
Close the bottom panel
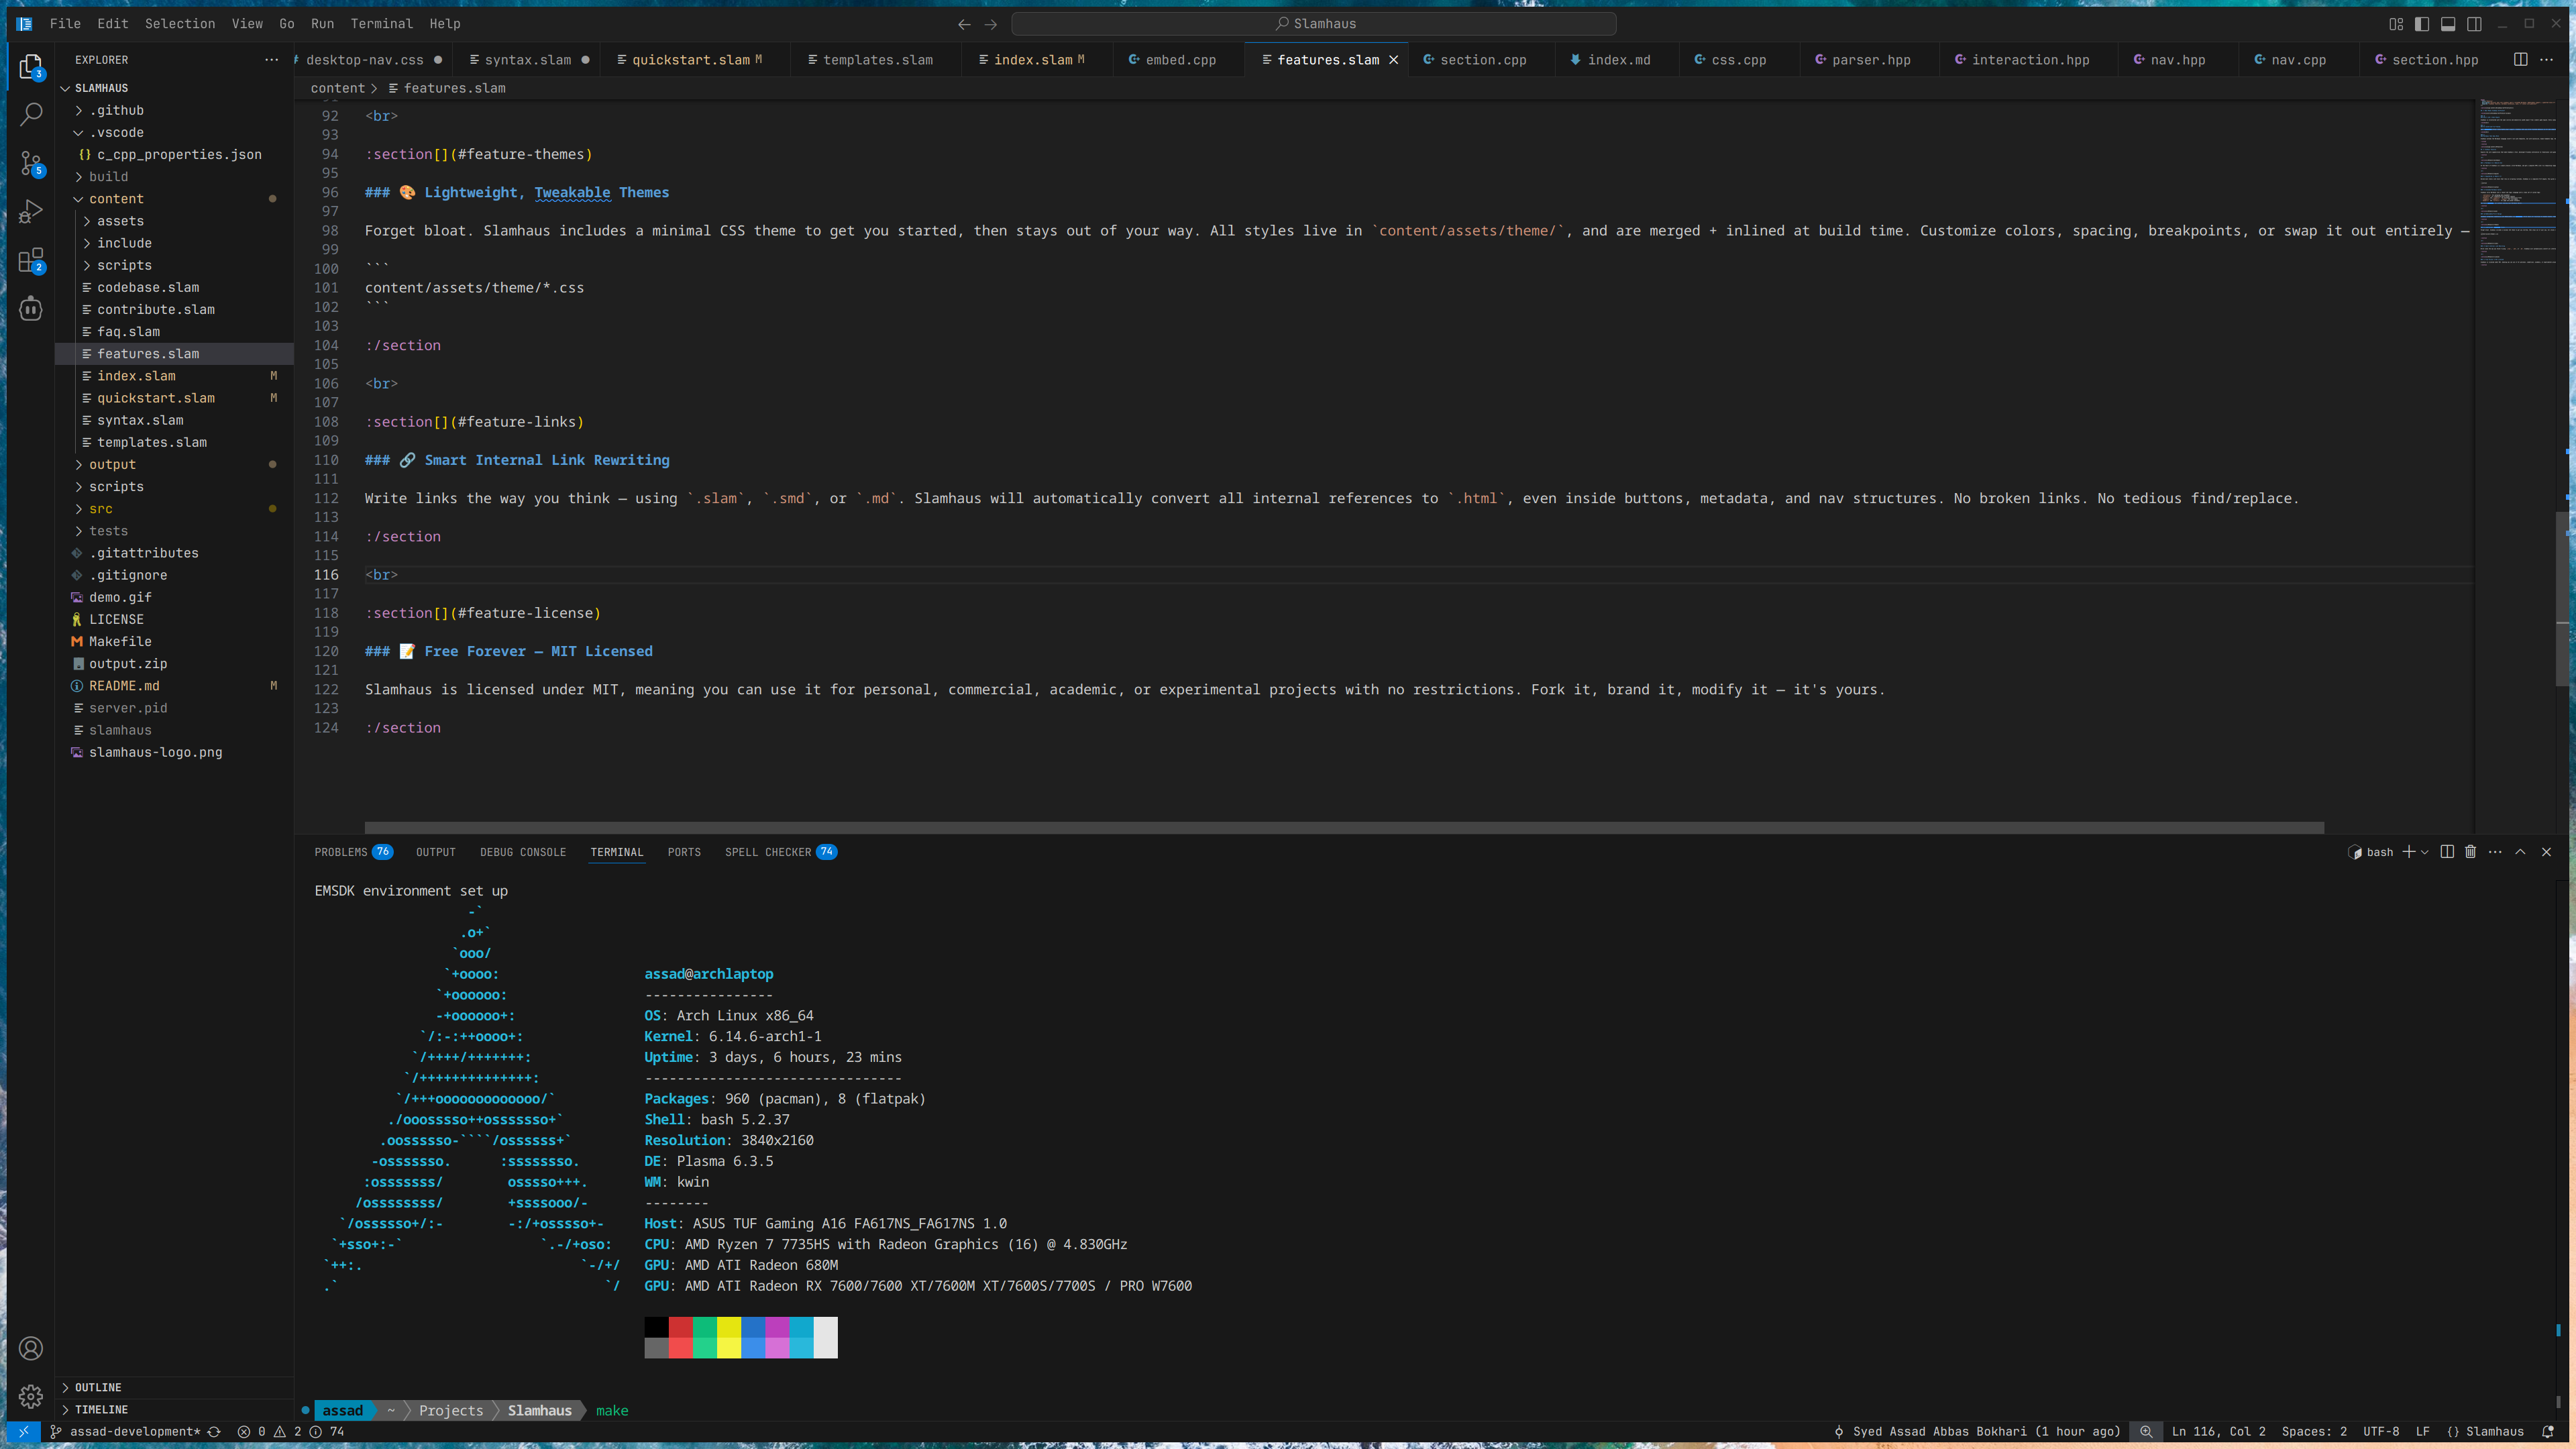point(2546,852)
